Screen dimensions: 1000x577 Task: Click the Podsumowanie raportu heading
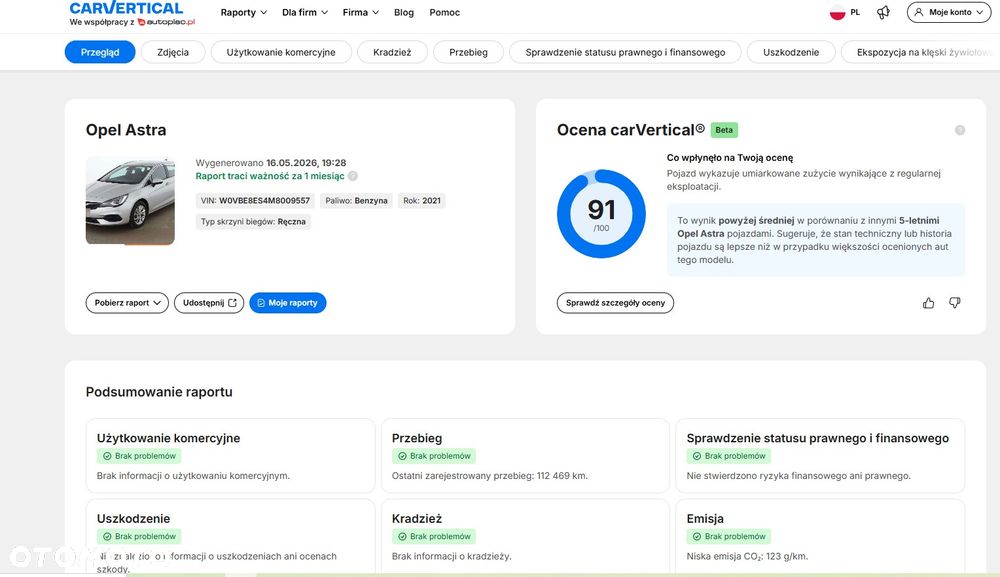pos(159,392)
